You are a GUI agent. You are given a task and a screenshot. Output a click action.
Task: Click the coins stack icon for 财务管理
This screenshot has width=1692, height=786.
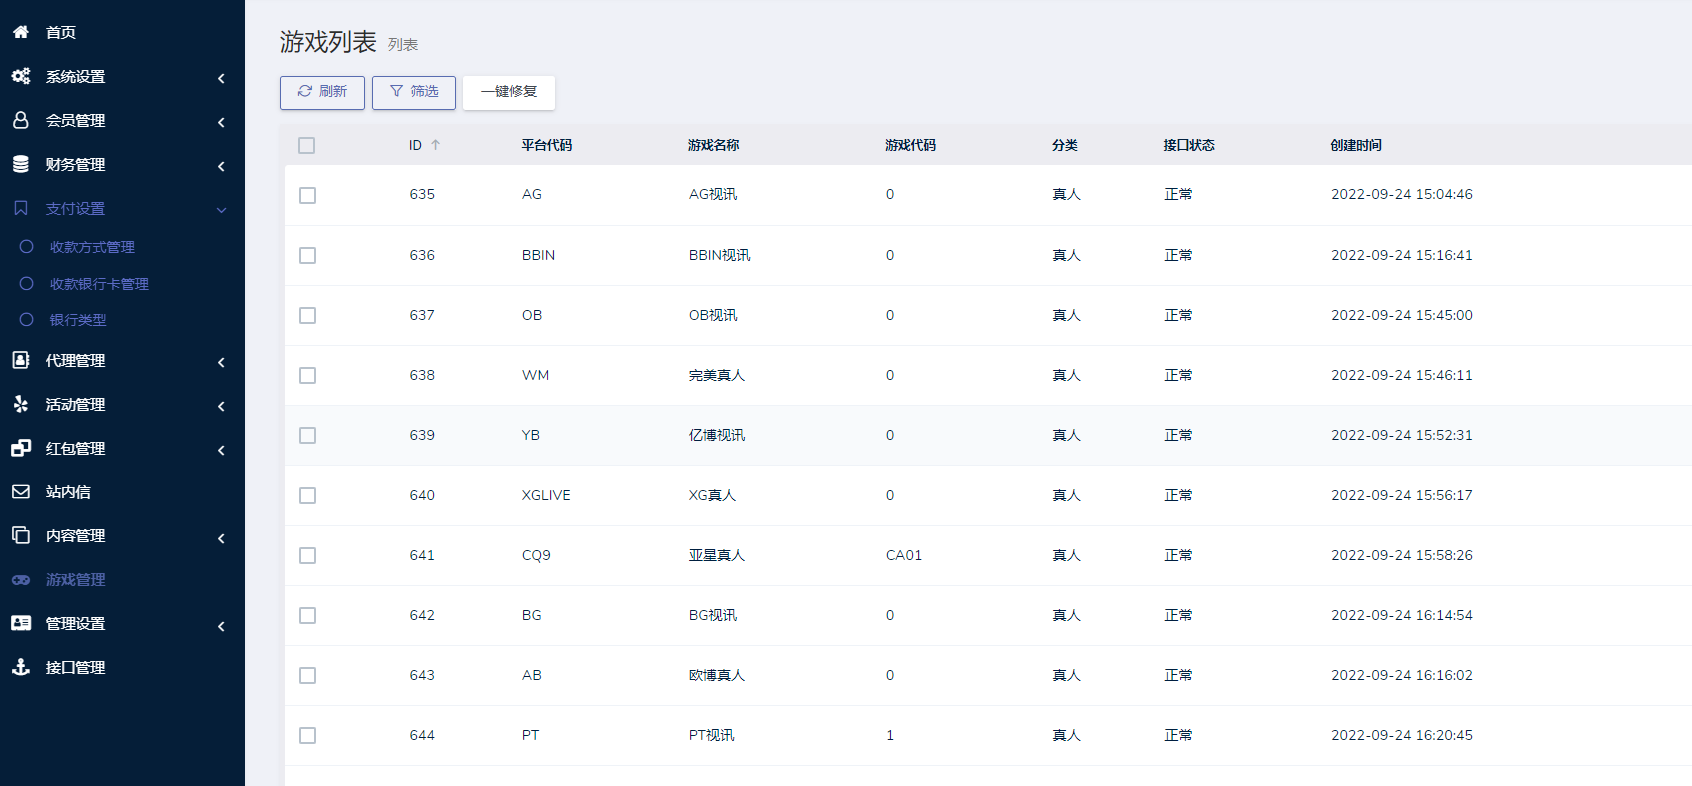click(20, 164)
